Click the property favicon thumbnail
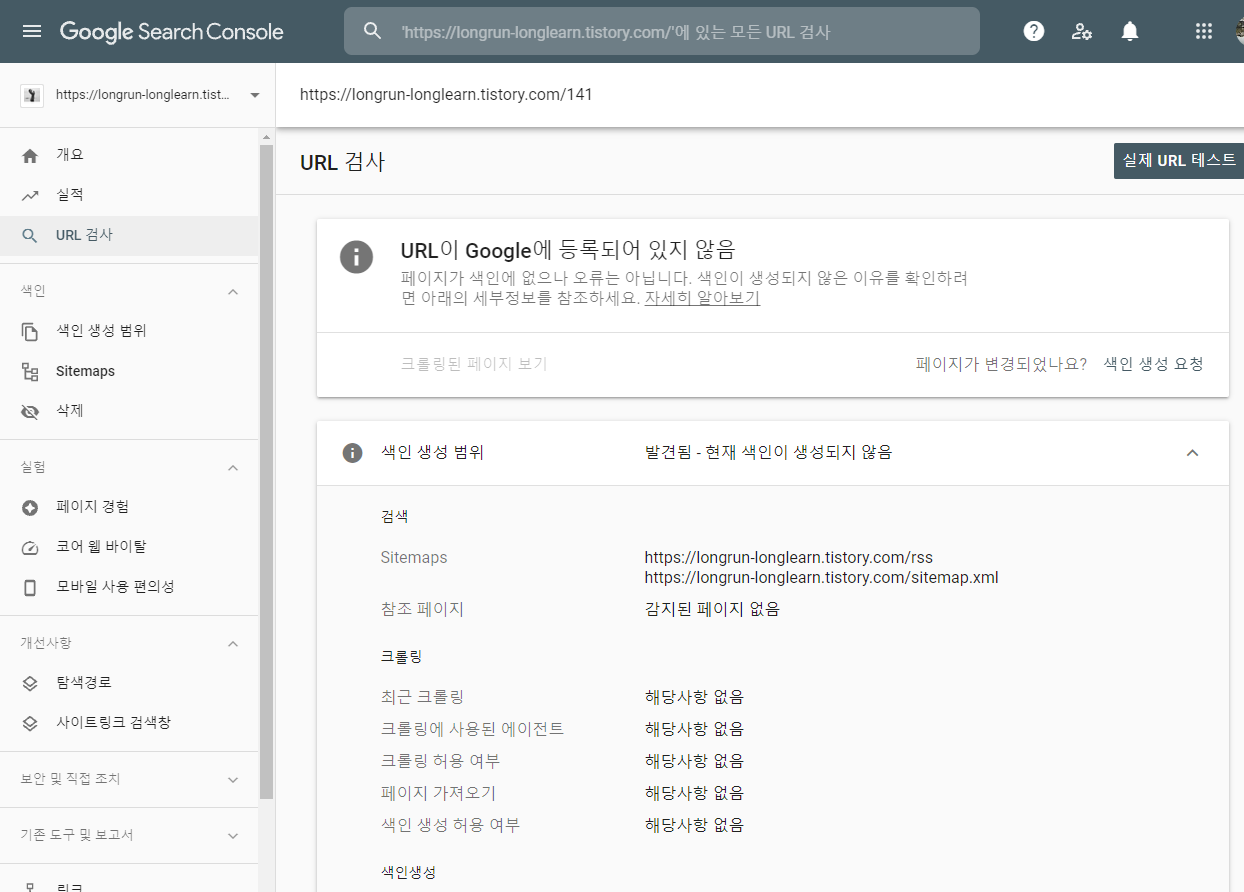This screenshot has height=892, width=1244. [x=32, y=95]
